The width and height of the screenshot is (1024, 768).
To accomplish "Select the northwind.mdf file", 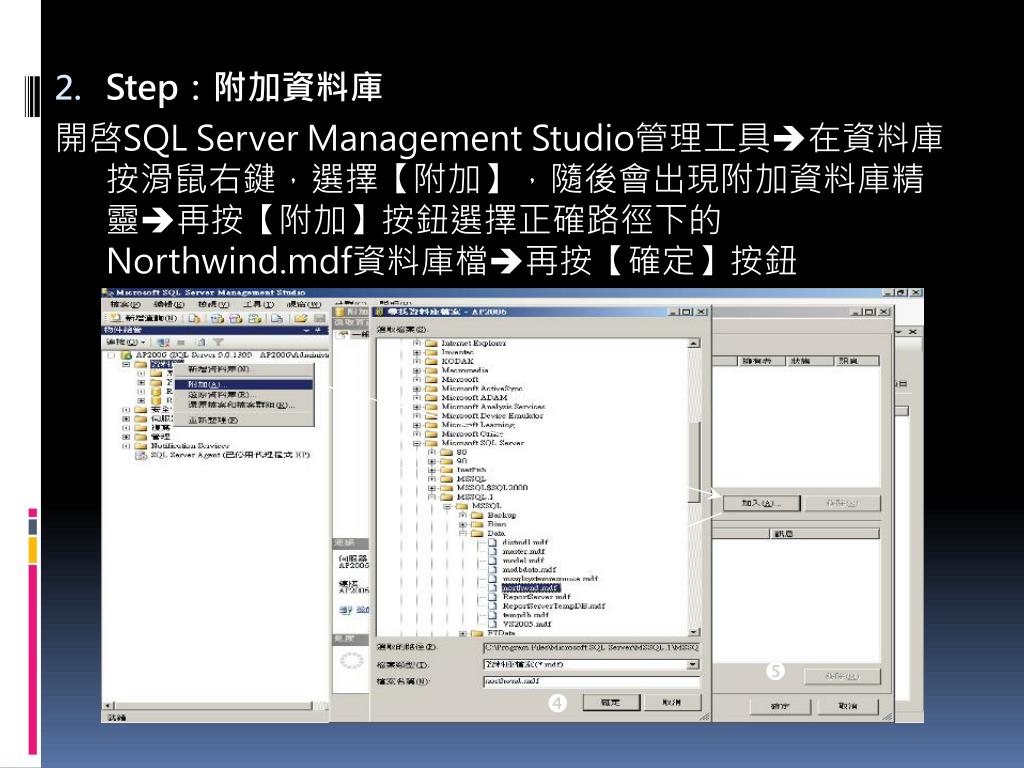I will pyautogui.click(x=530, y=588).
